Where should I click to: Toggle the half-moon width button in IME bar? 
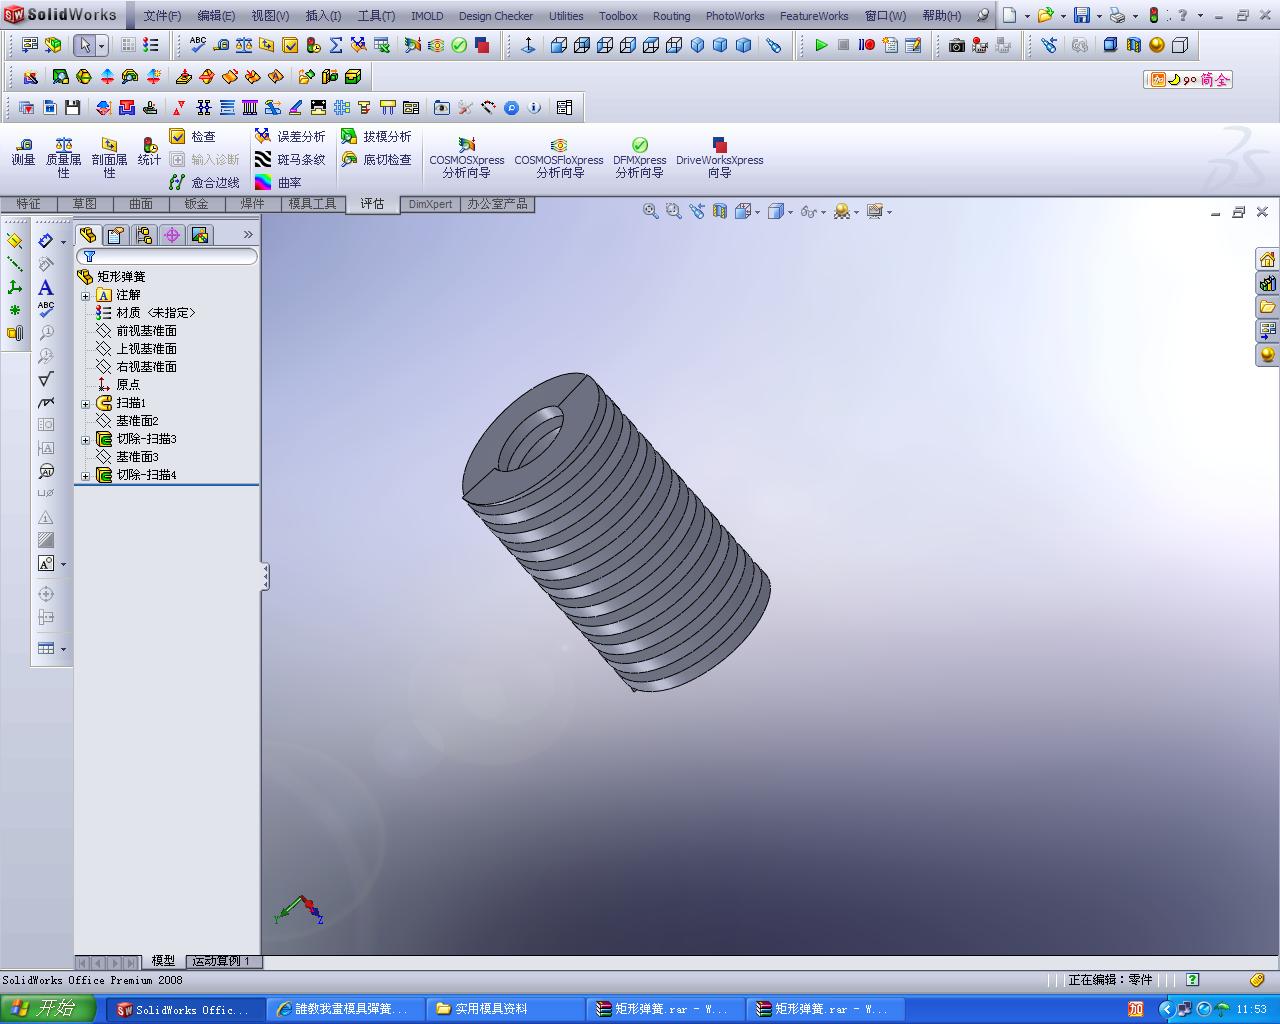[1174, 80]
